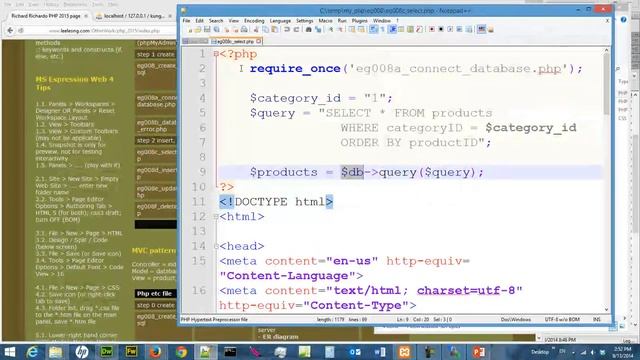Viewport: 640px width, 360px height.
Task: Click the 'step 2 insert' link on webpage
Action: pyautogui.click(x=156, y=140)
